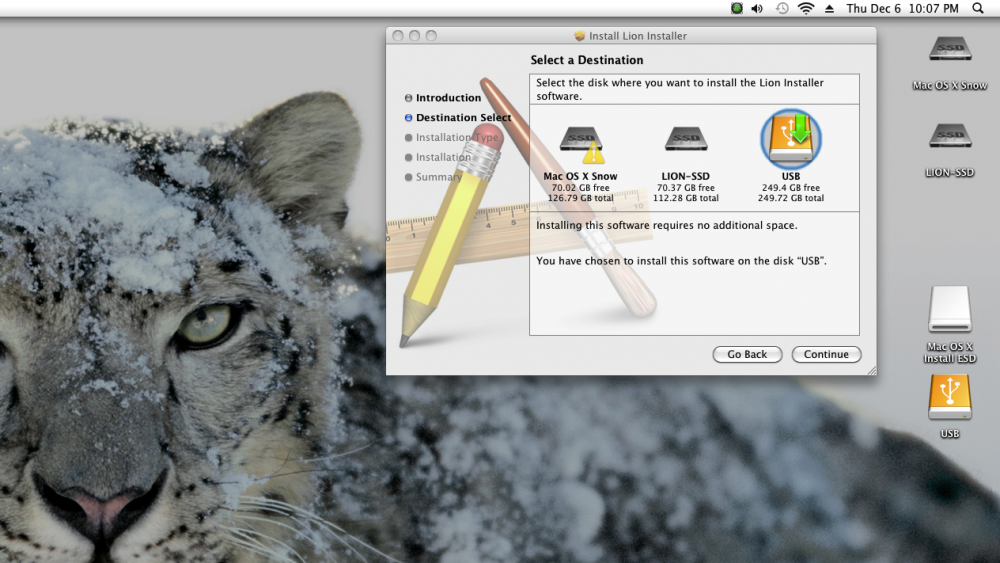Select the Mac OS X Snow desktop drive
The height and width of the screenshot is (563, 1000).
[950, 48]
